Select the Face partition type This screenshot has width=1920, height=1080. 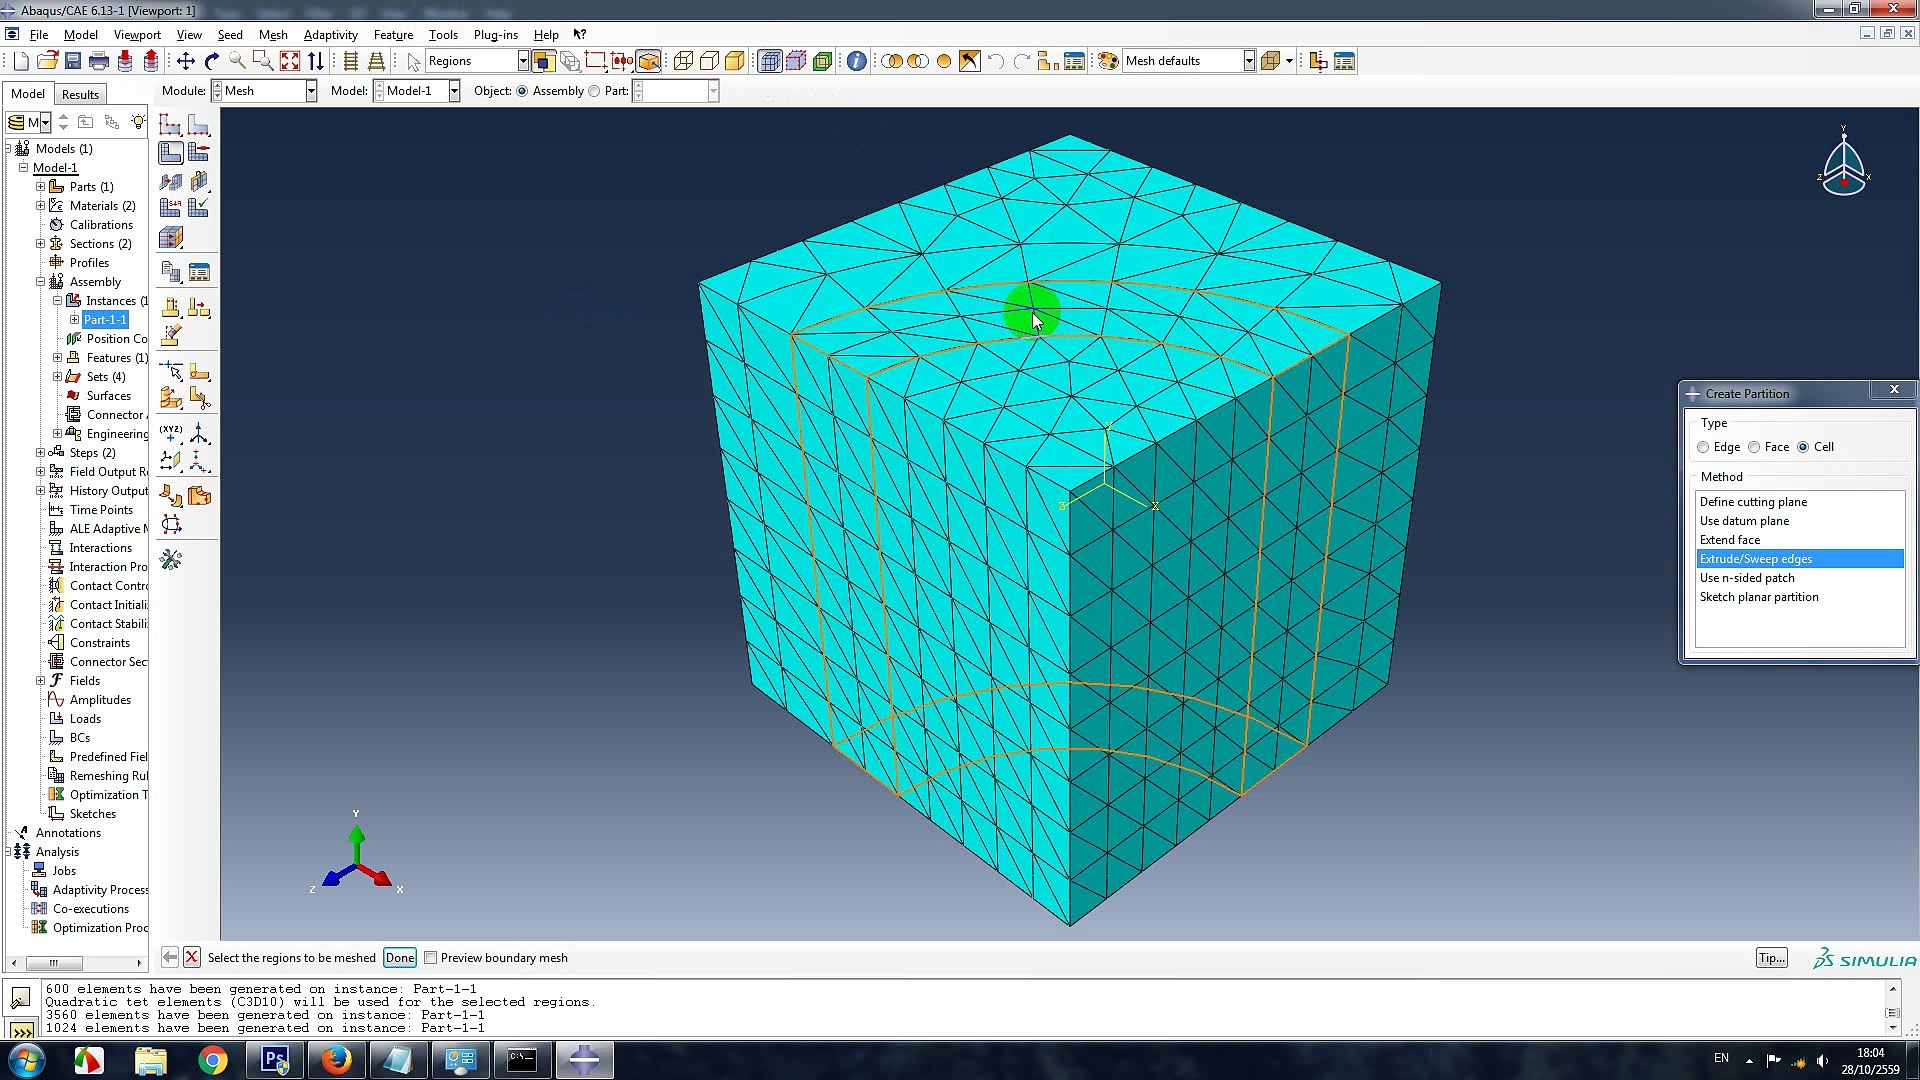pos(1755,447)
